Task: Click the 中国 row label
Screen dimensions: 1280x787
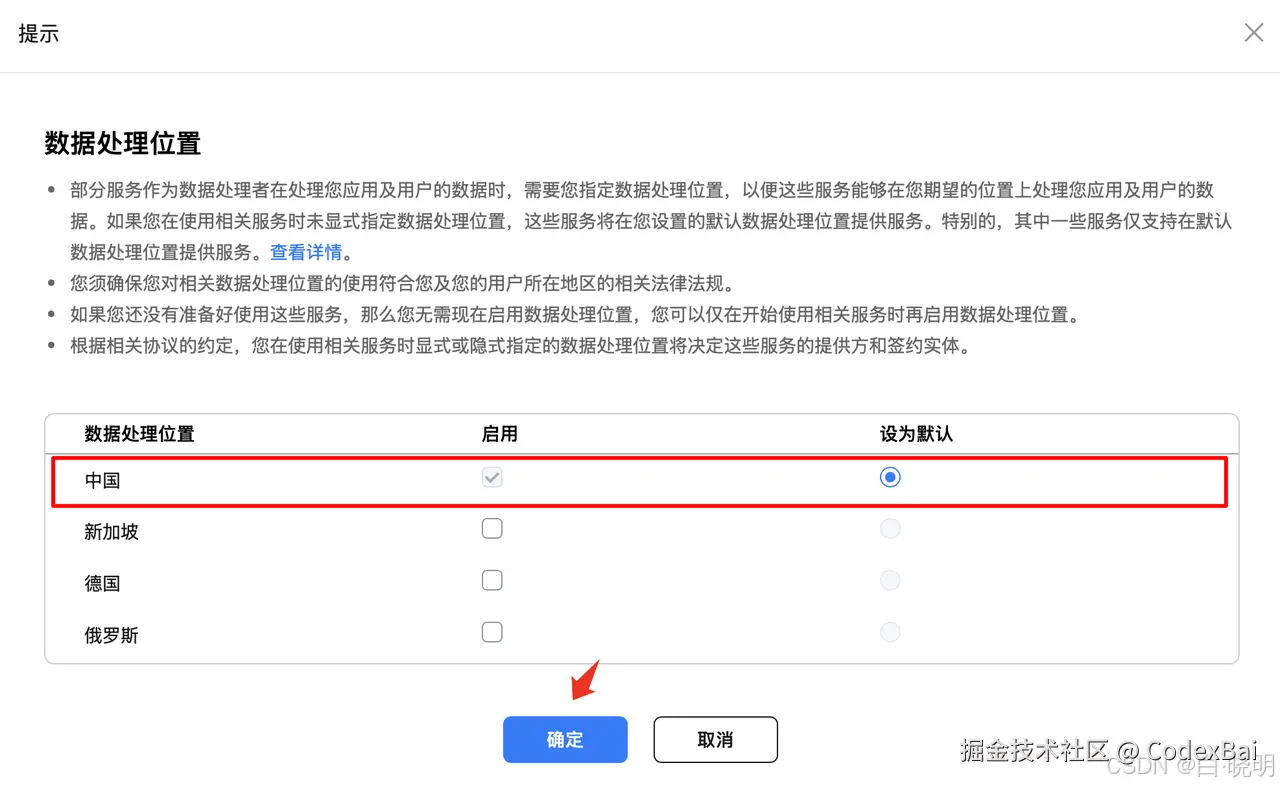Action: point(102,480)
